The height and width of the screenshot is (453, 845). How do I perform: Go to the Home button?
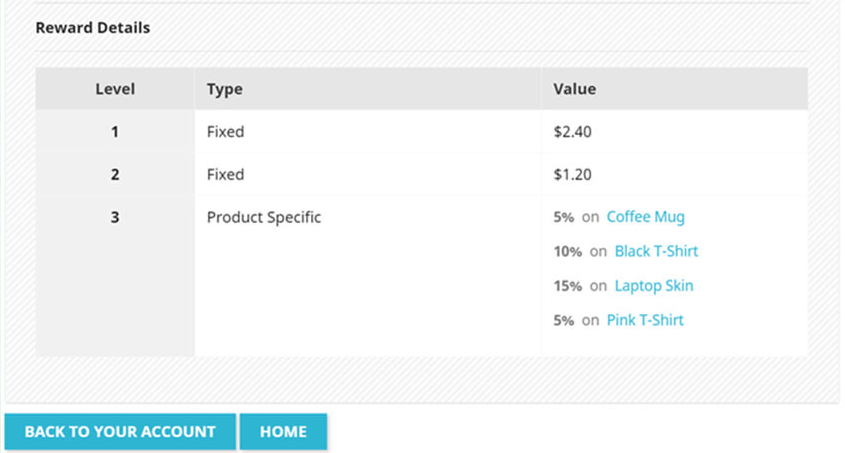click(x=283, y=431)
